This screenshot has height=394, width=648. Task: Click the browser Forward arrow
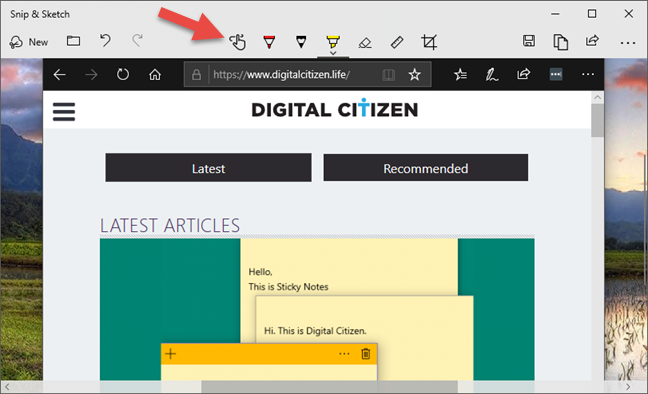coord(91,75)
